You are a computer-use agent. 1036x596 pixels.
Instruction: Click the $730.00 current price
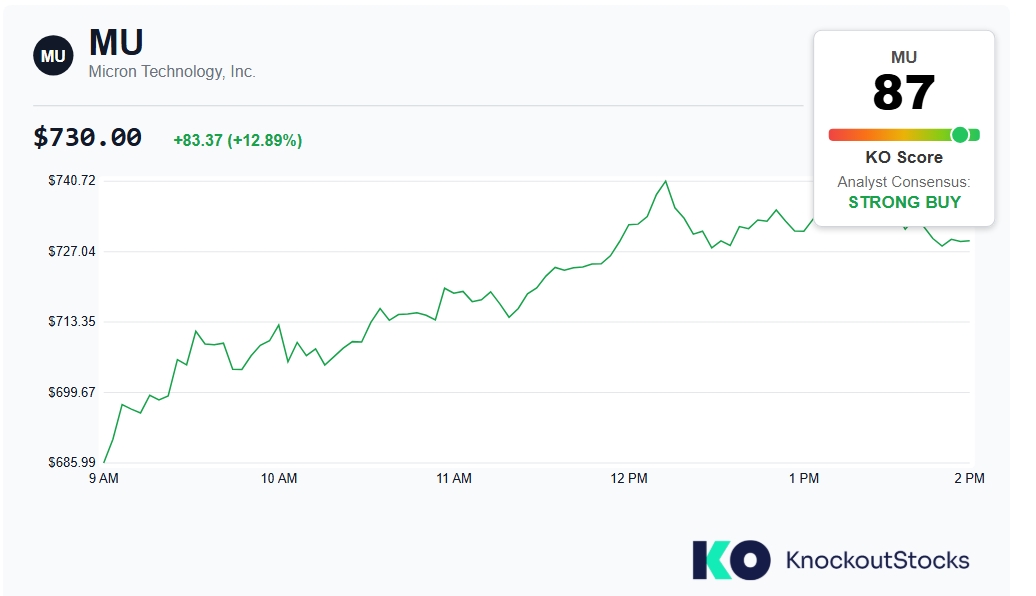pyautogui.click(x=87, y=137)
